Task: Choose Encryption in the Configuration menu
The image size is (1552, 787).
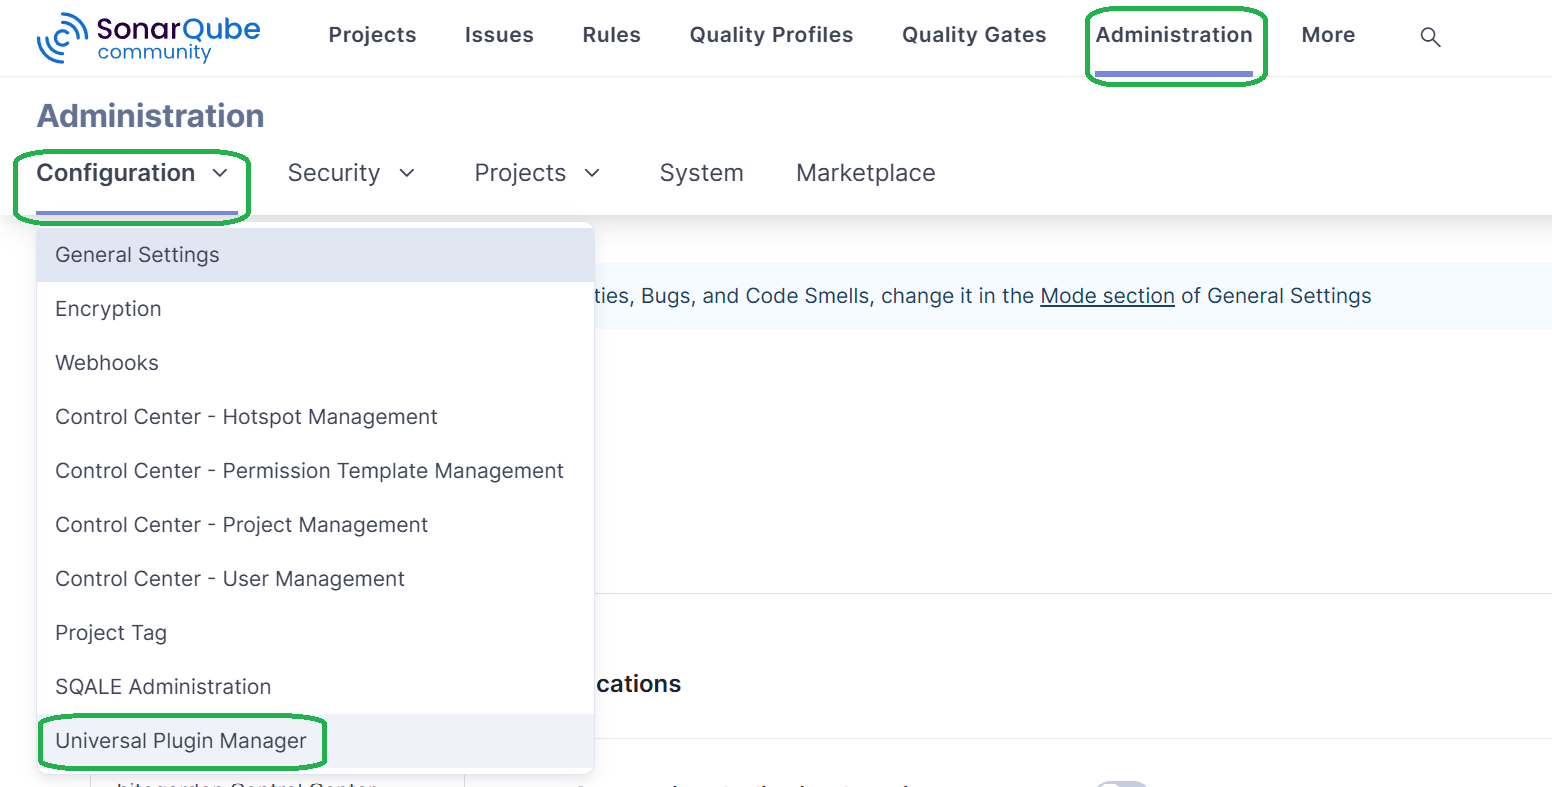Action: 108,309
